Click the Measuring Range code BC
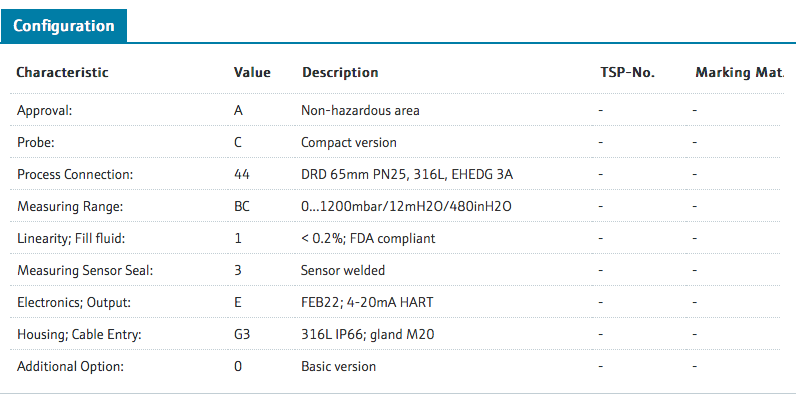 coord(242,207)
